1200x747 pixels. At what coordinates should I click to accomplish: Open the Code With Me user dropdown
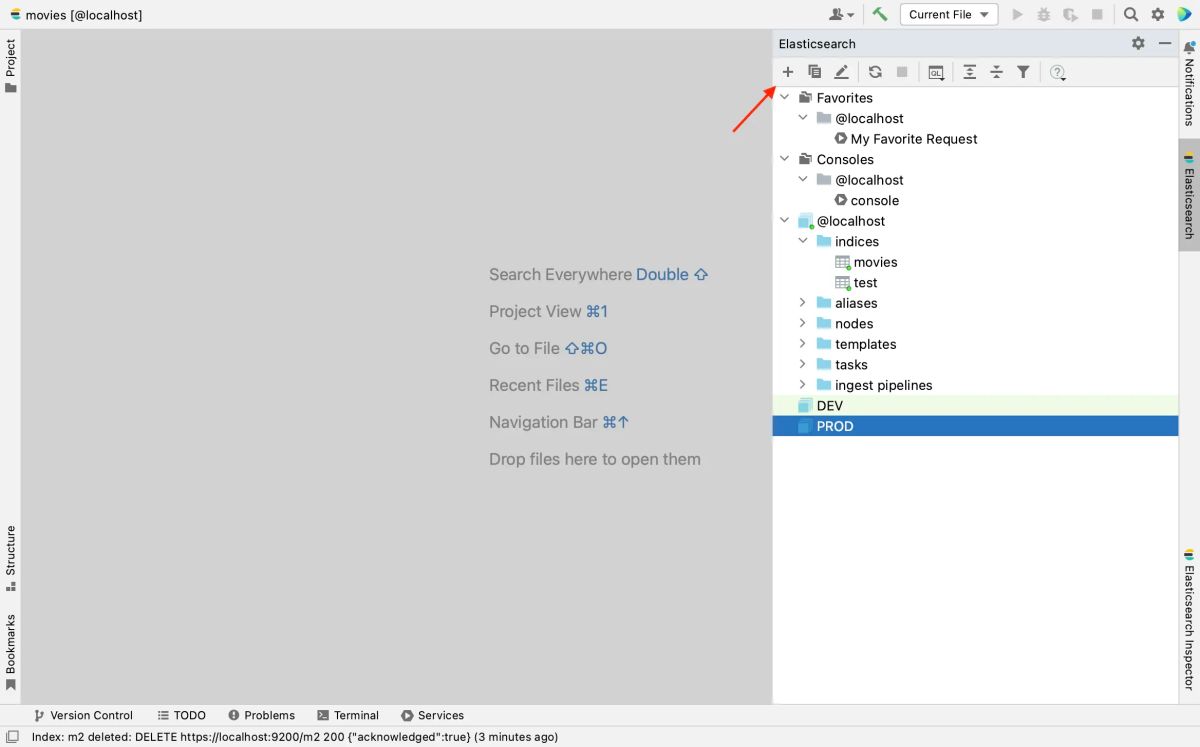[x=842, y=14]
